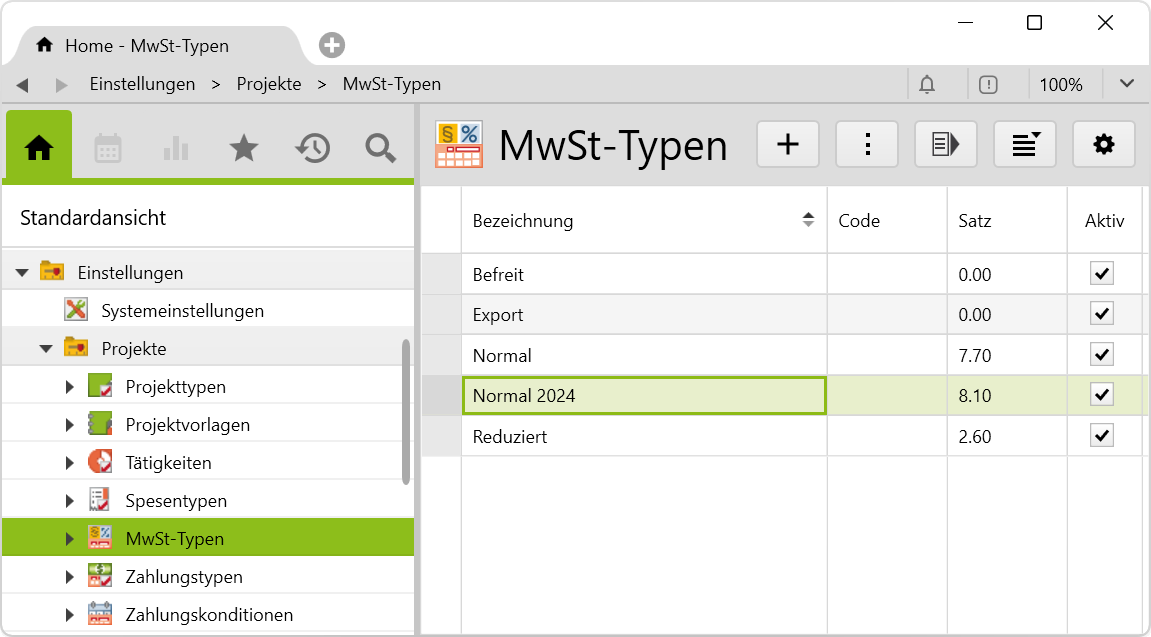Click the Projekte folder icon
Viewport: 1151px width, 637px height.
point(76,347)
